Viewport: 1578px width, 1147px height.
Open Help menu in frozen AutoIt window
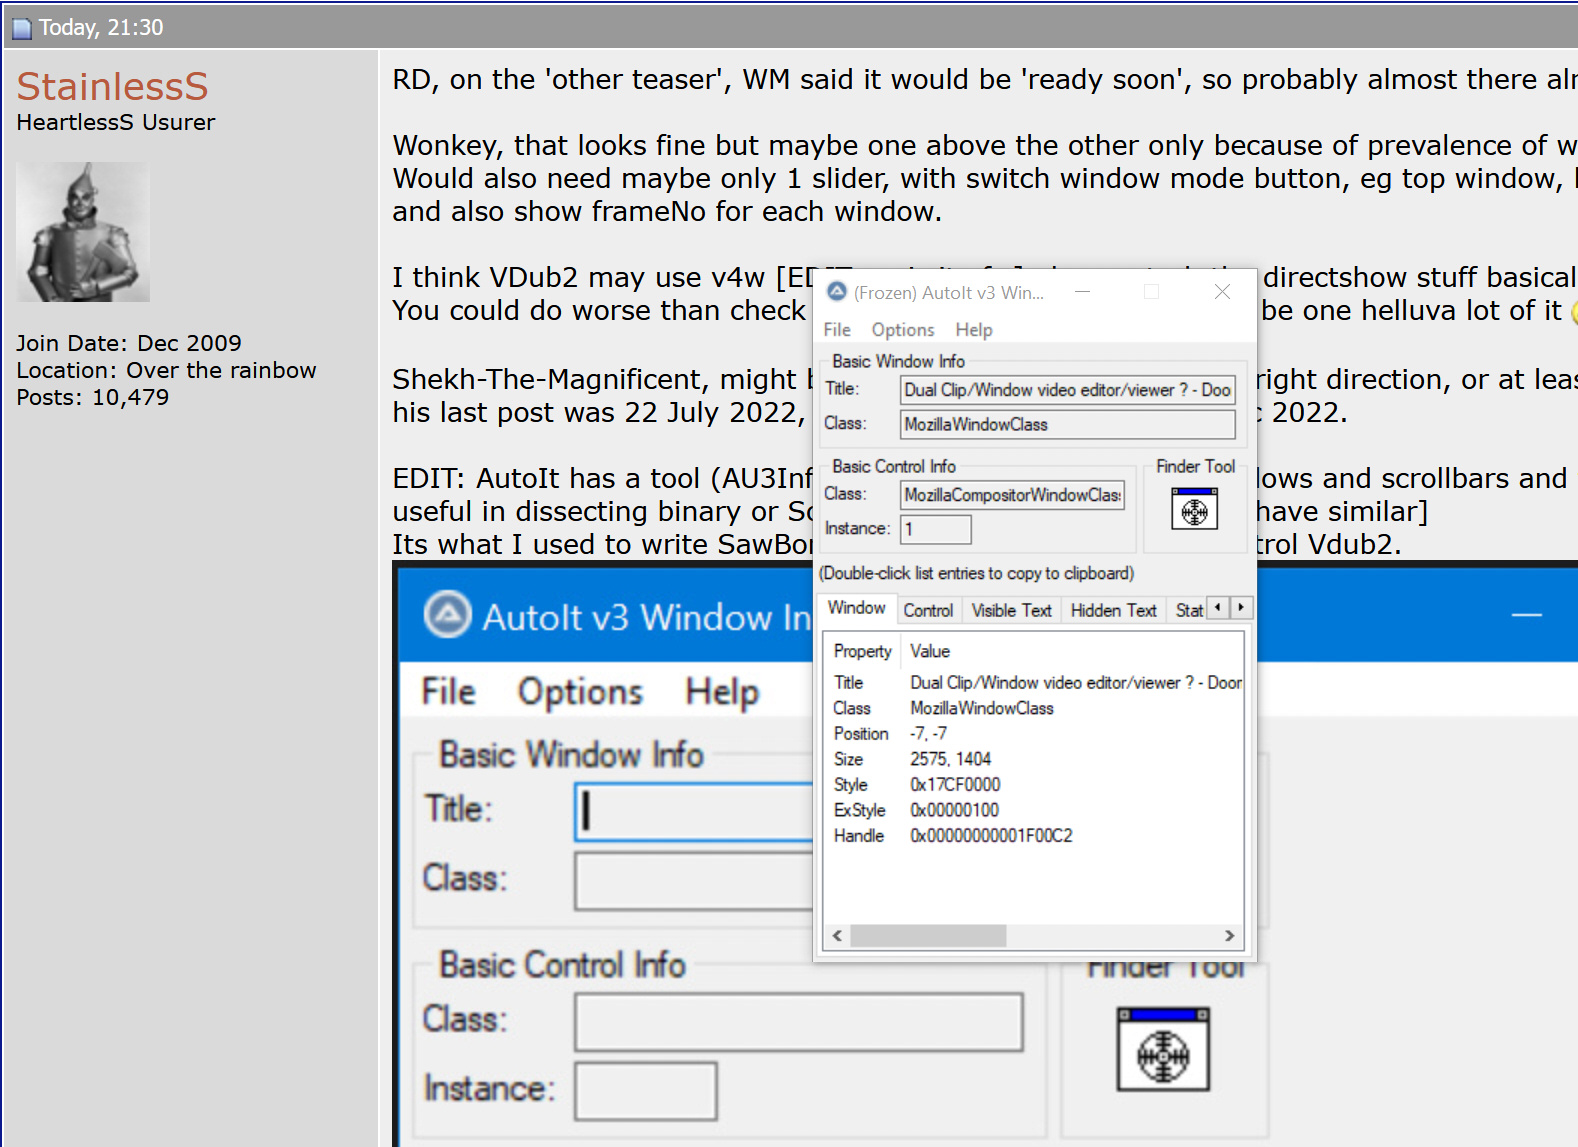(x=973, y=329)
